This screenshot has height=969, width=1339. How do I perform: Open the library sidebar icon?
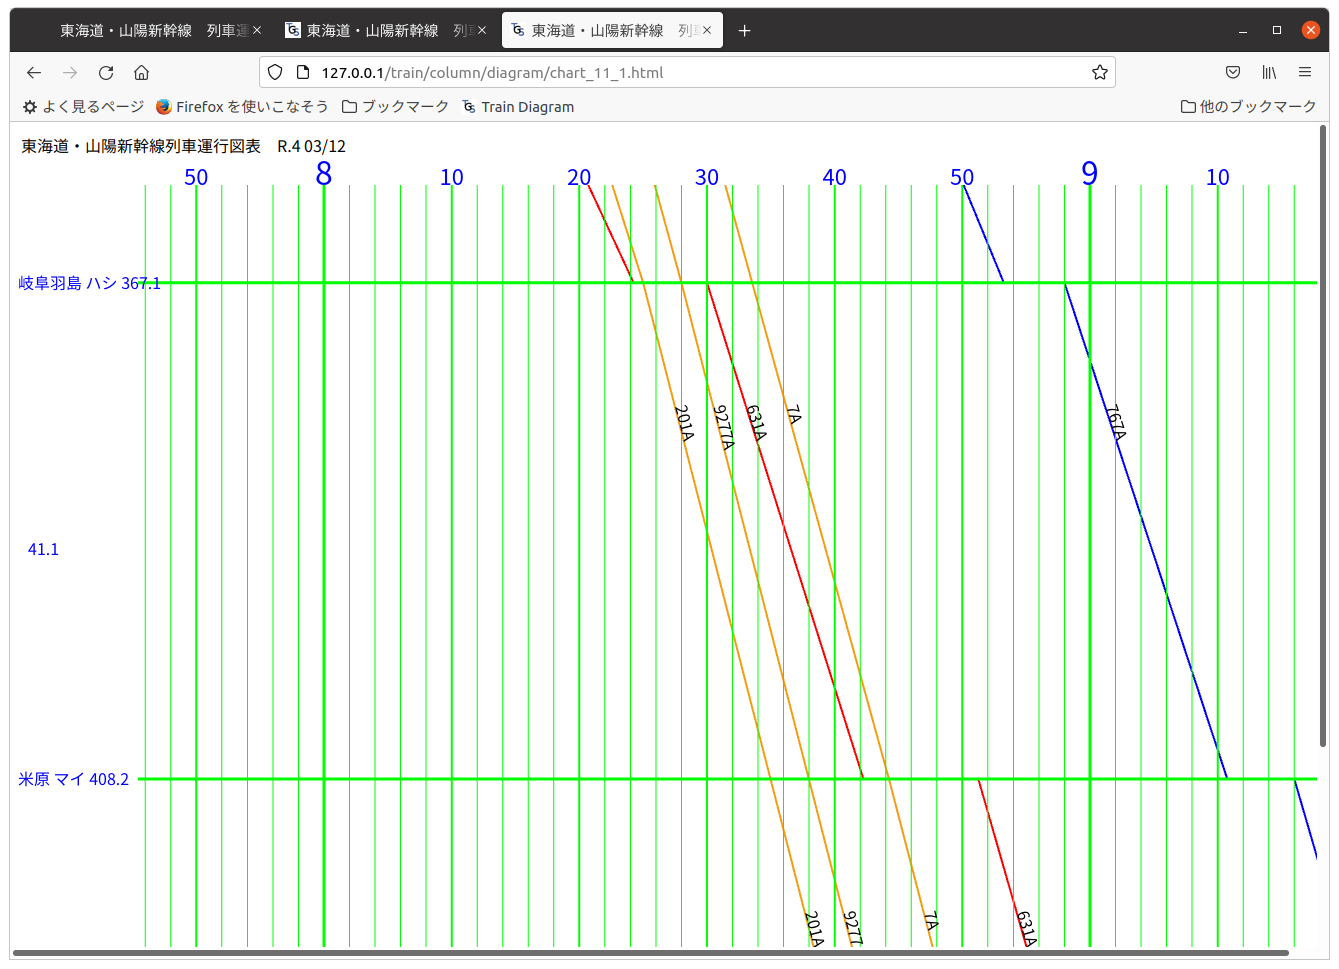[1269, 72]
